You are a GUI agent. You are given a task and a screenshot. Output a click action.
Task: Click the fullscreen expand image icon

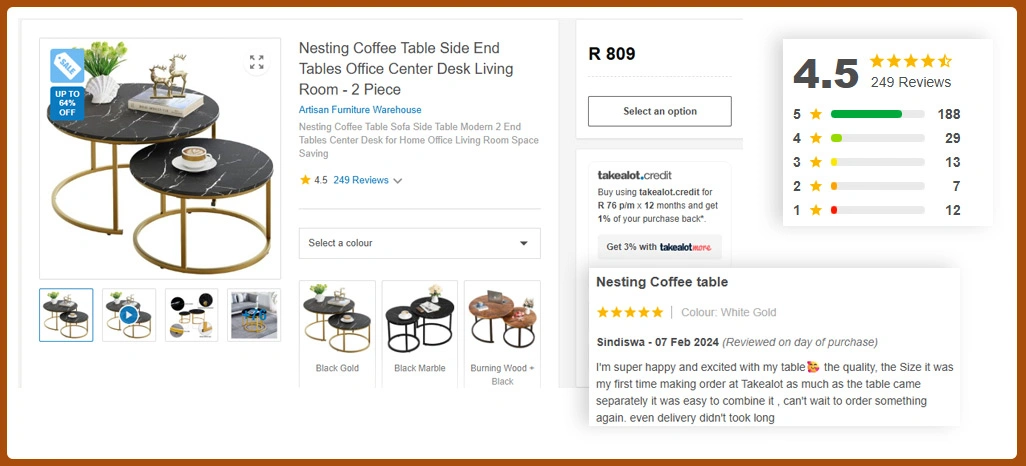[x=256, y=63]
